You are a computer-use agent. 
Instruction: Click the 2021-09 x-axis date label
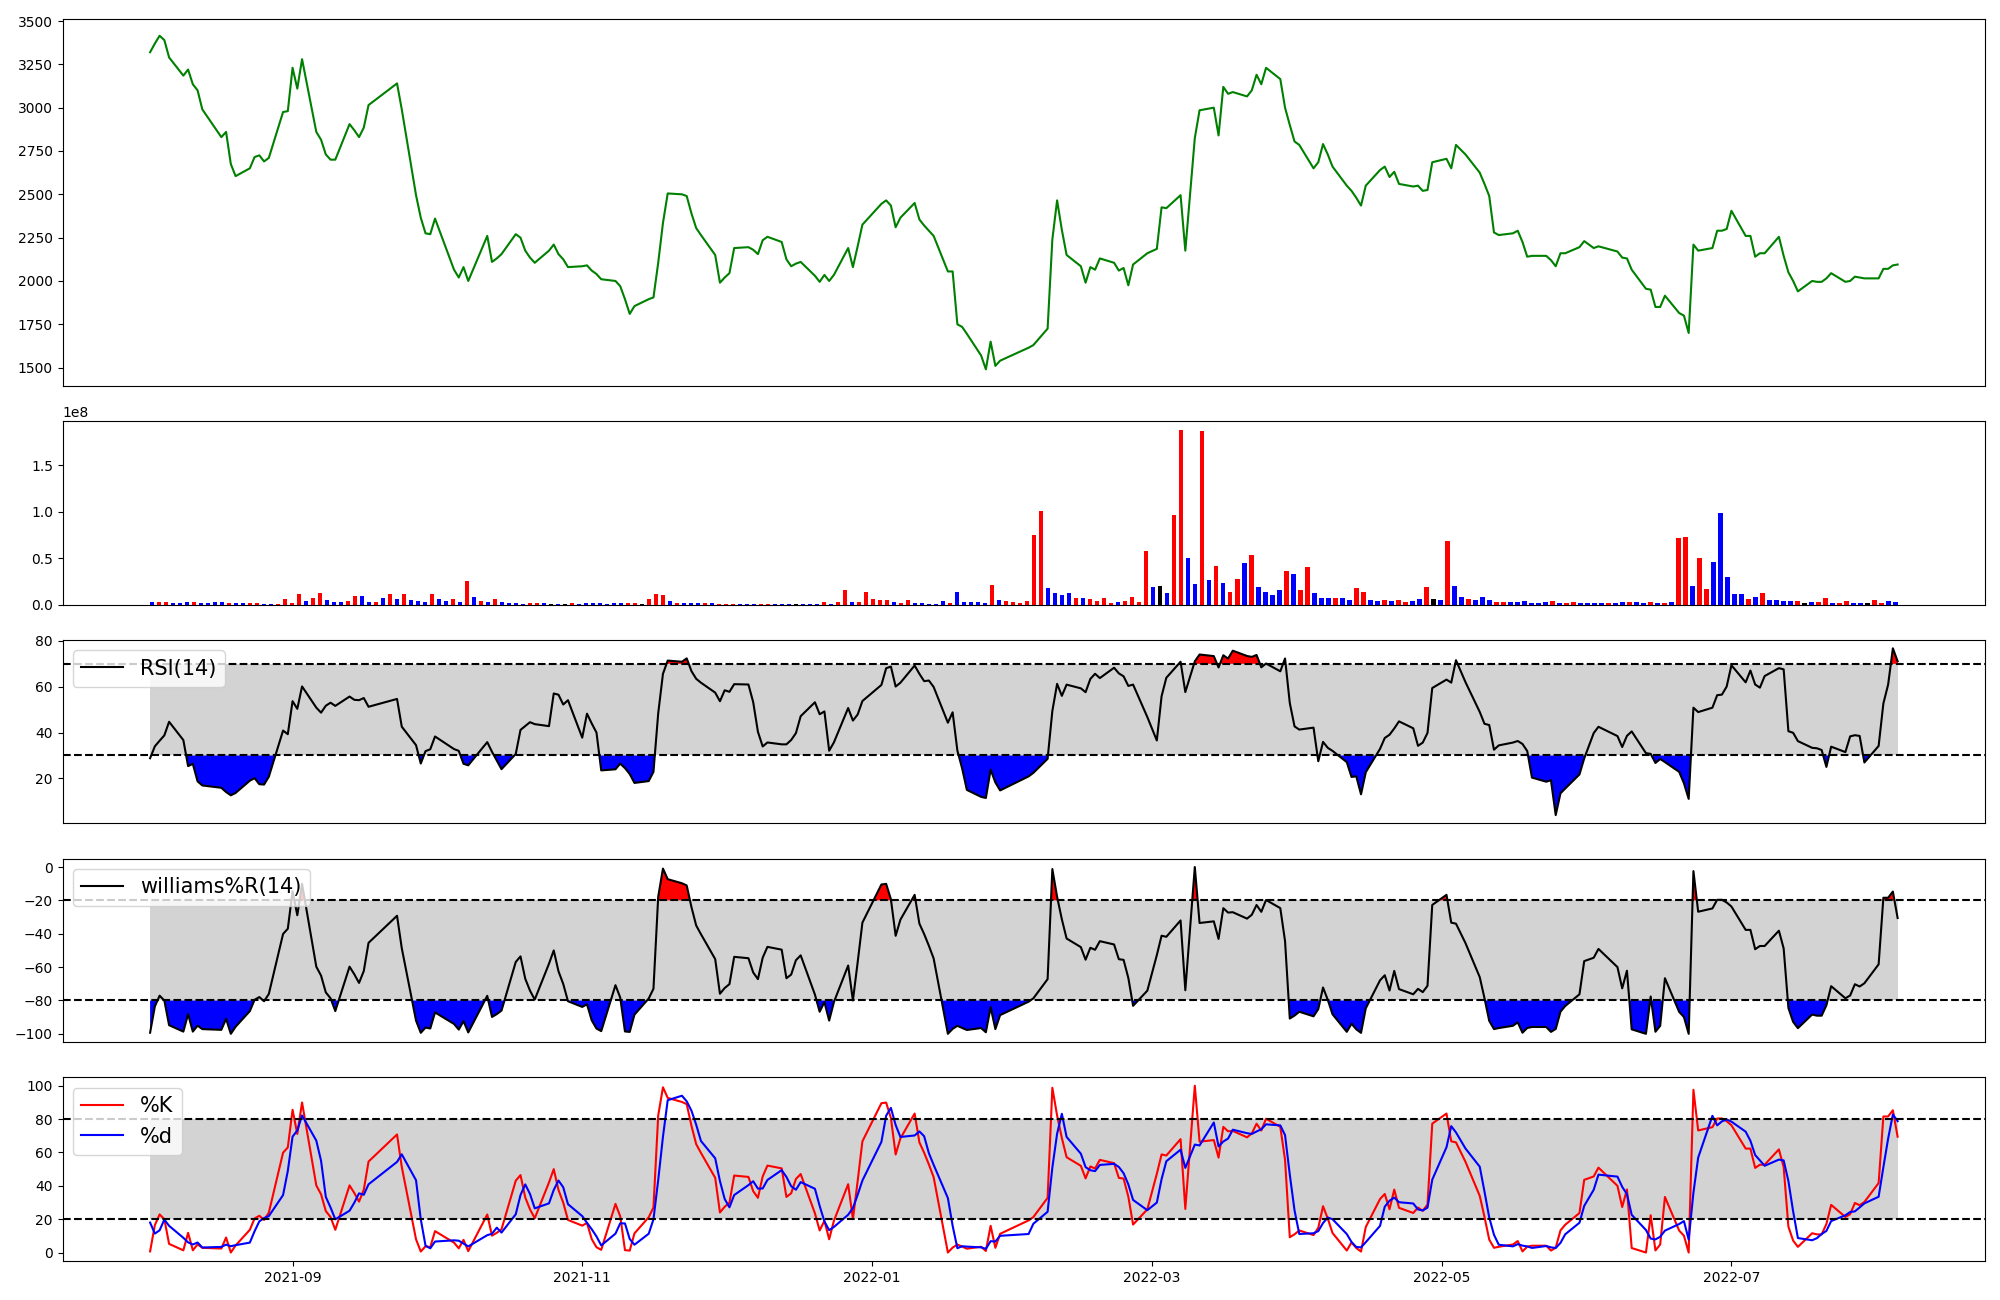click(293, 1277)
